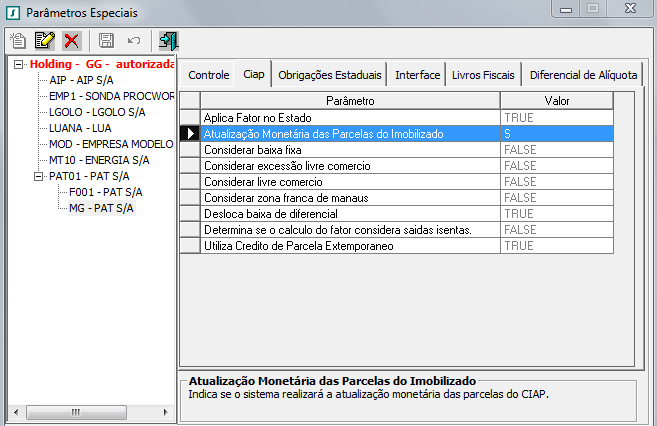The width and height of the screenshot is (657, 426).
Task: Open the Obrigações Estaduais tab
Action: tap(330, 75)
